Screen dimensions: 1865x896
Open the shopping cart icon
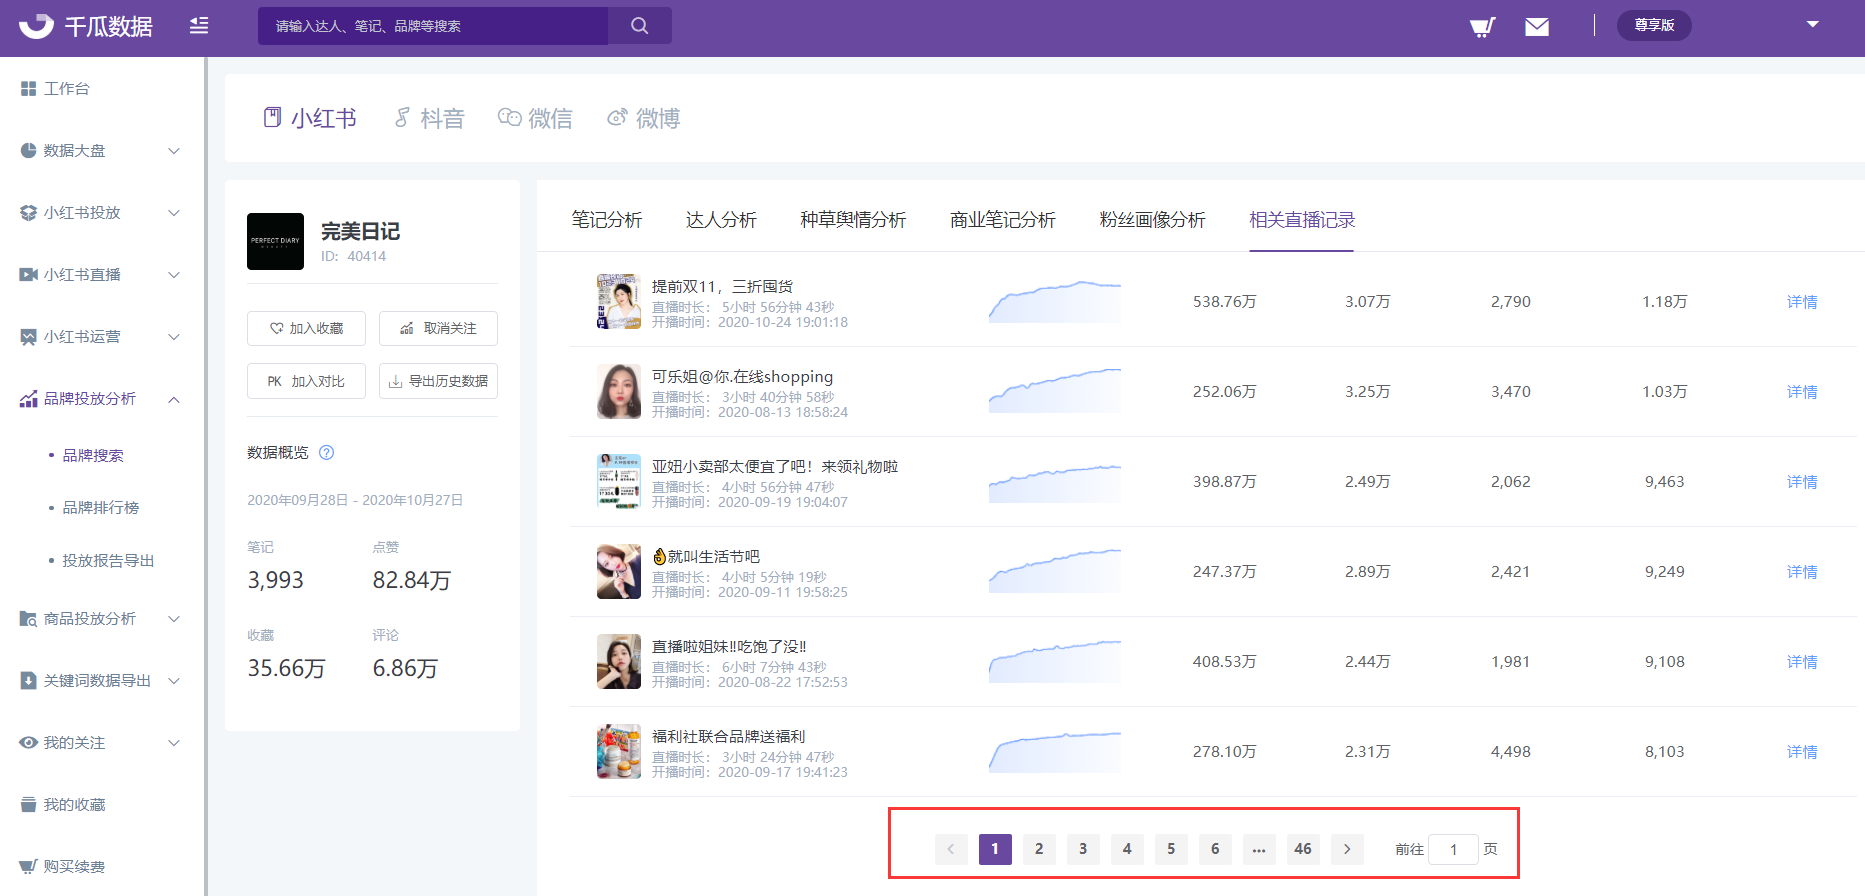(x=1482, y=26)
